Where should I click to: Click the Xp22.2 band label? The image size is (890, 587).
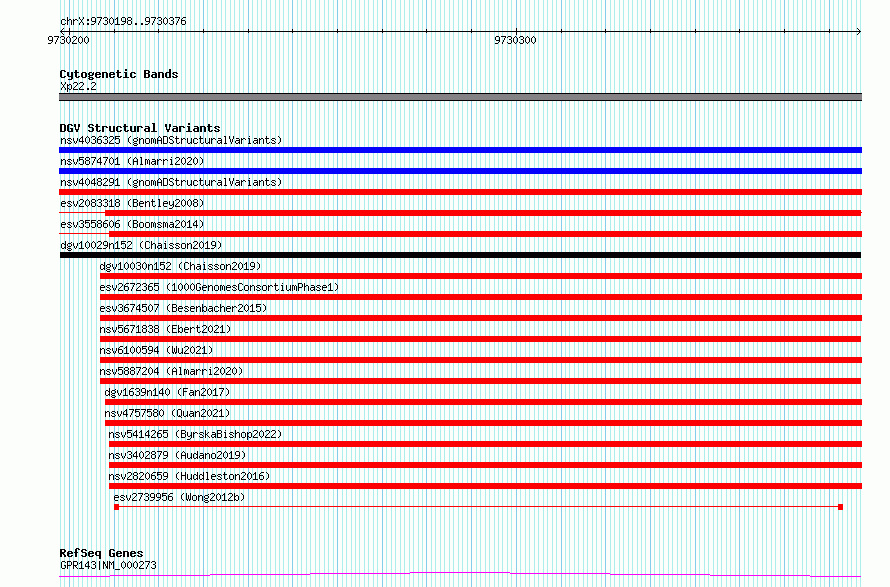[x=78, y=86]
